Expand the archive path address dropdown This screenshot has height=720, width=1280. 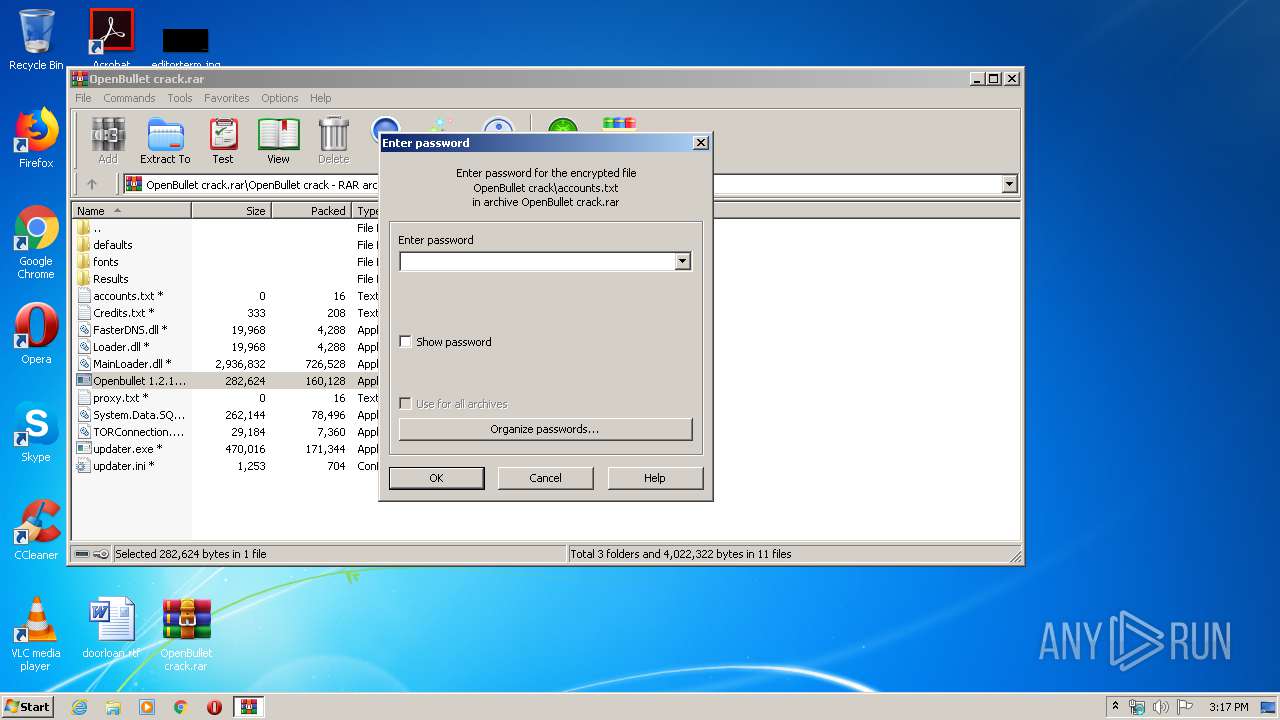point(1009,184)
